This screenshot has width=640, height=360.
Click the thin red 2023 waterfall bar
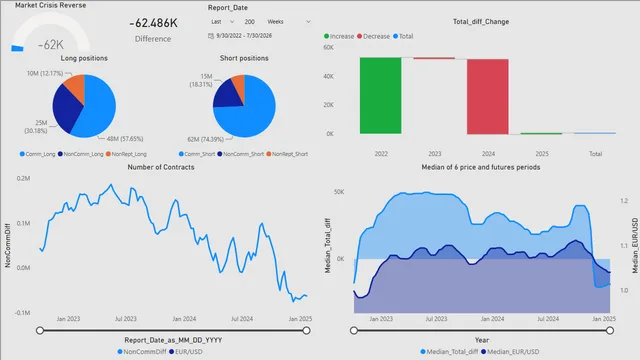[x=434, y=58]
